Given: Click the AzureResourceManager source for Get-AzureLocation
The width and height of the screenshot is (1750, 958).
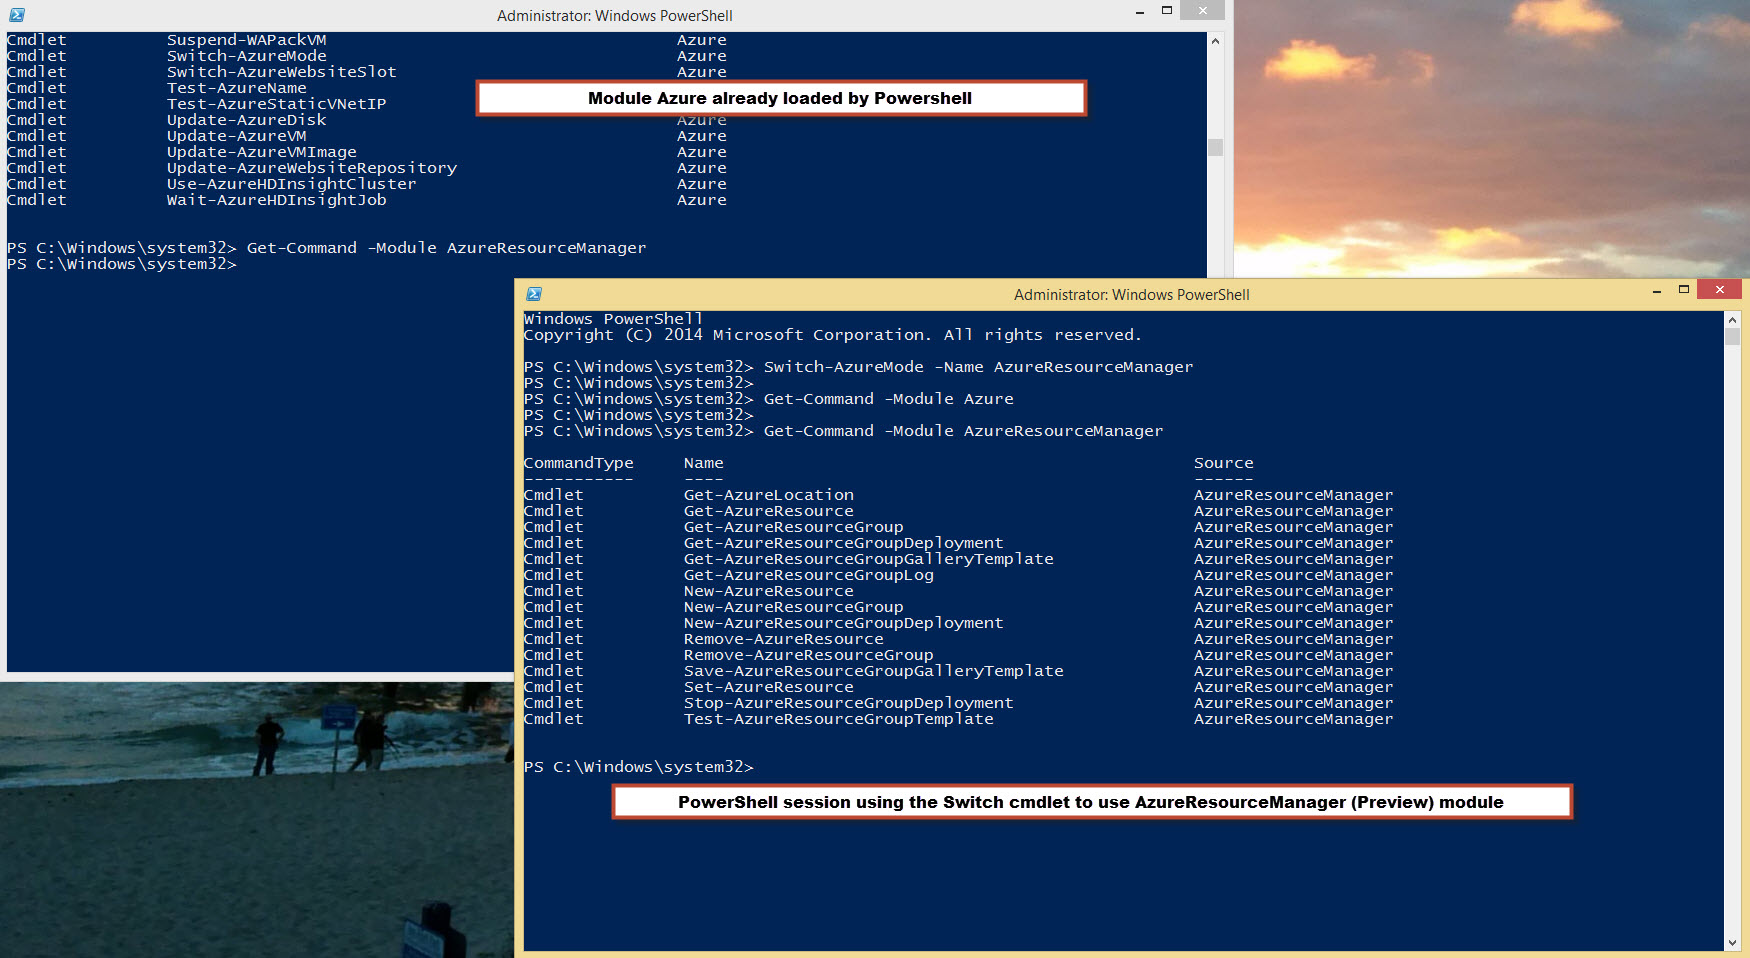Looking at the screenshot, I should pos(1294,495).
